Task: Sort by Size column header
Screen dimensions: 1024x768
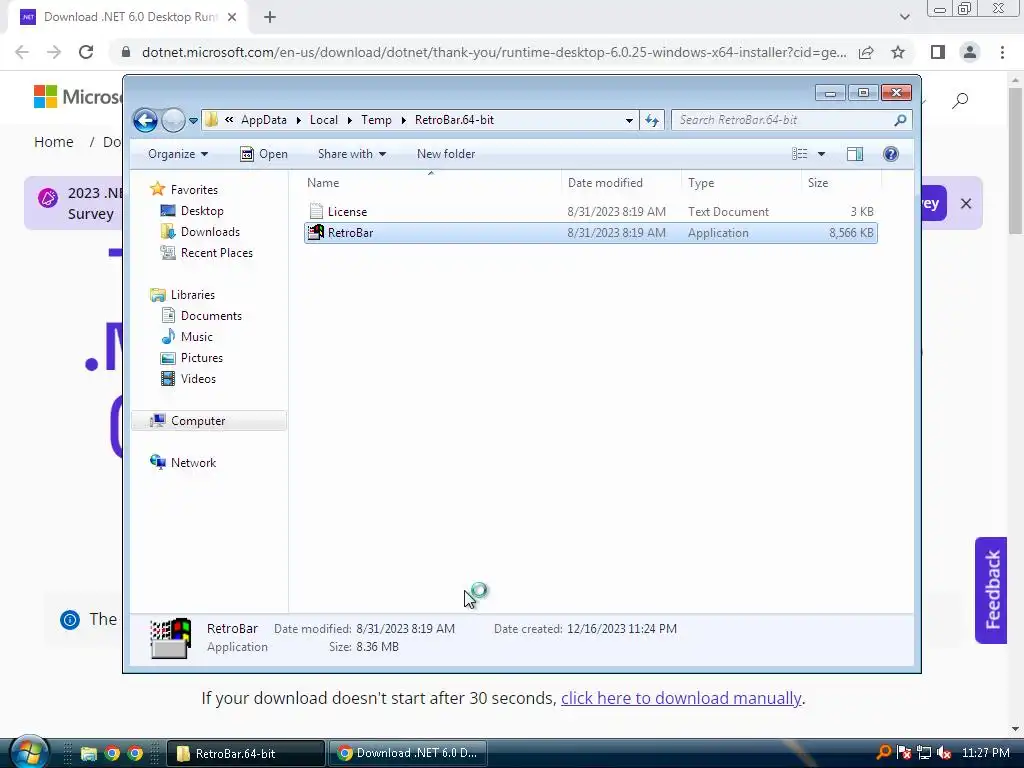Action: point(841,183)
